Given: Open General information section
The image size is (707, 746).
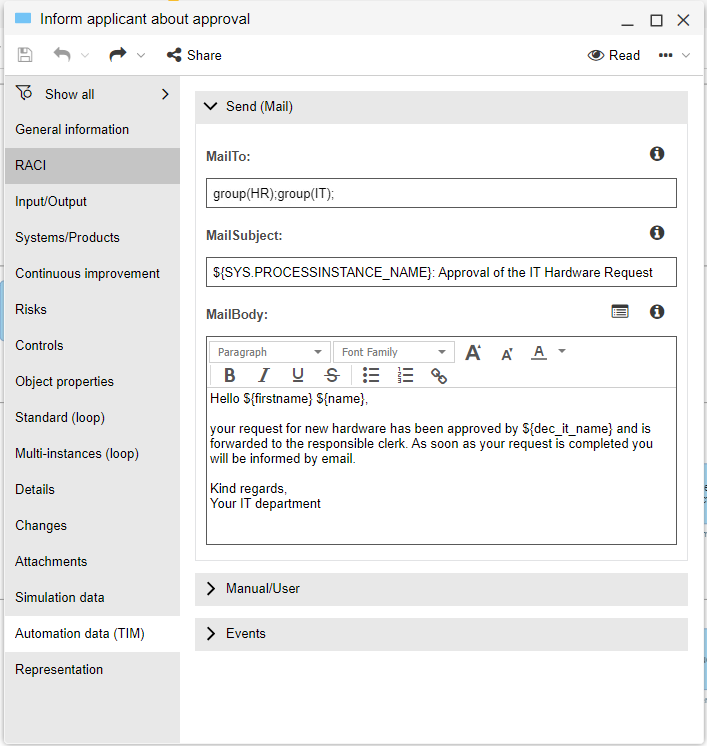Looking at the screenshot, I should point(92,129).
